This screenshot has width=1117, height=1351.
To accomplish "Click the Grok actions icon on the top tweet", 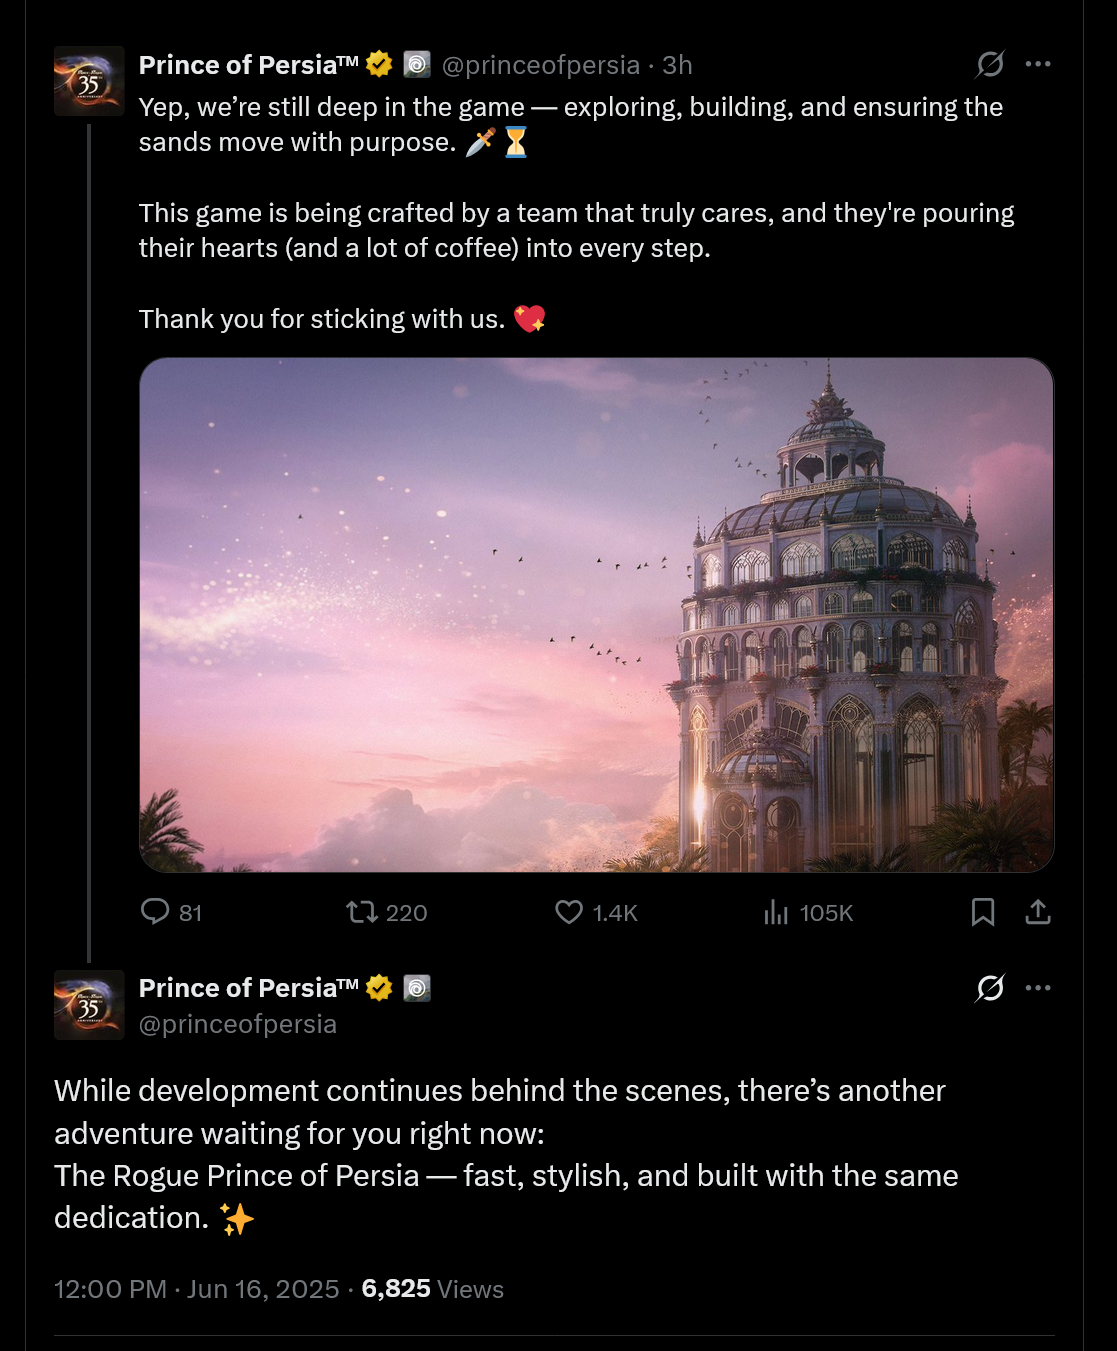I will (x=988, y=64).
